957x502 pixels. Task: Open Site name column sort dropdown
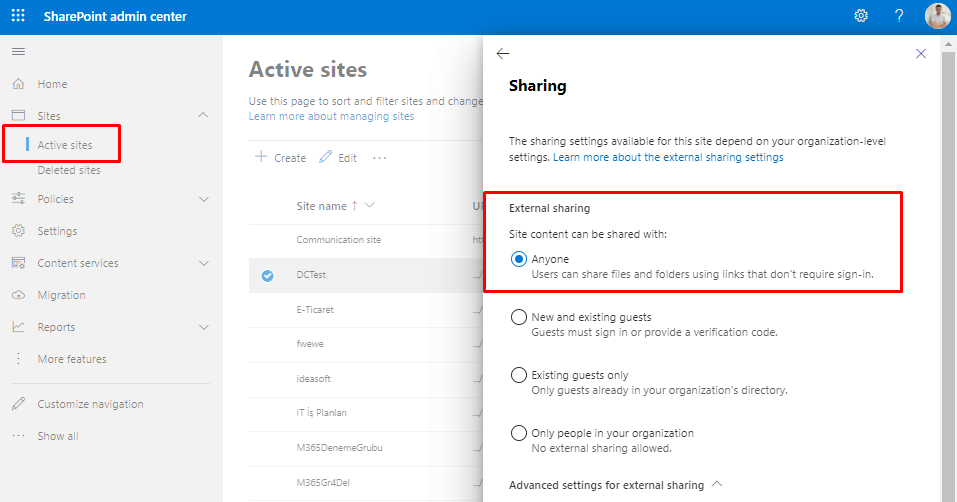370,206
